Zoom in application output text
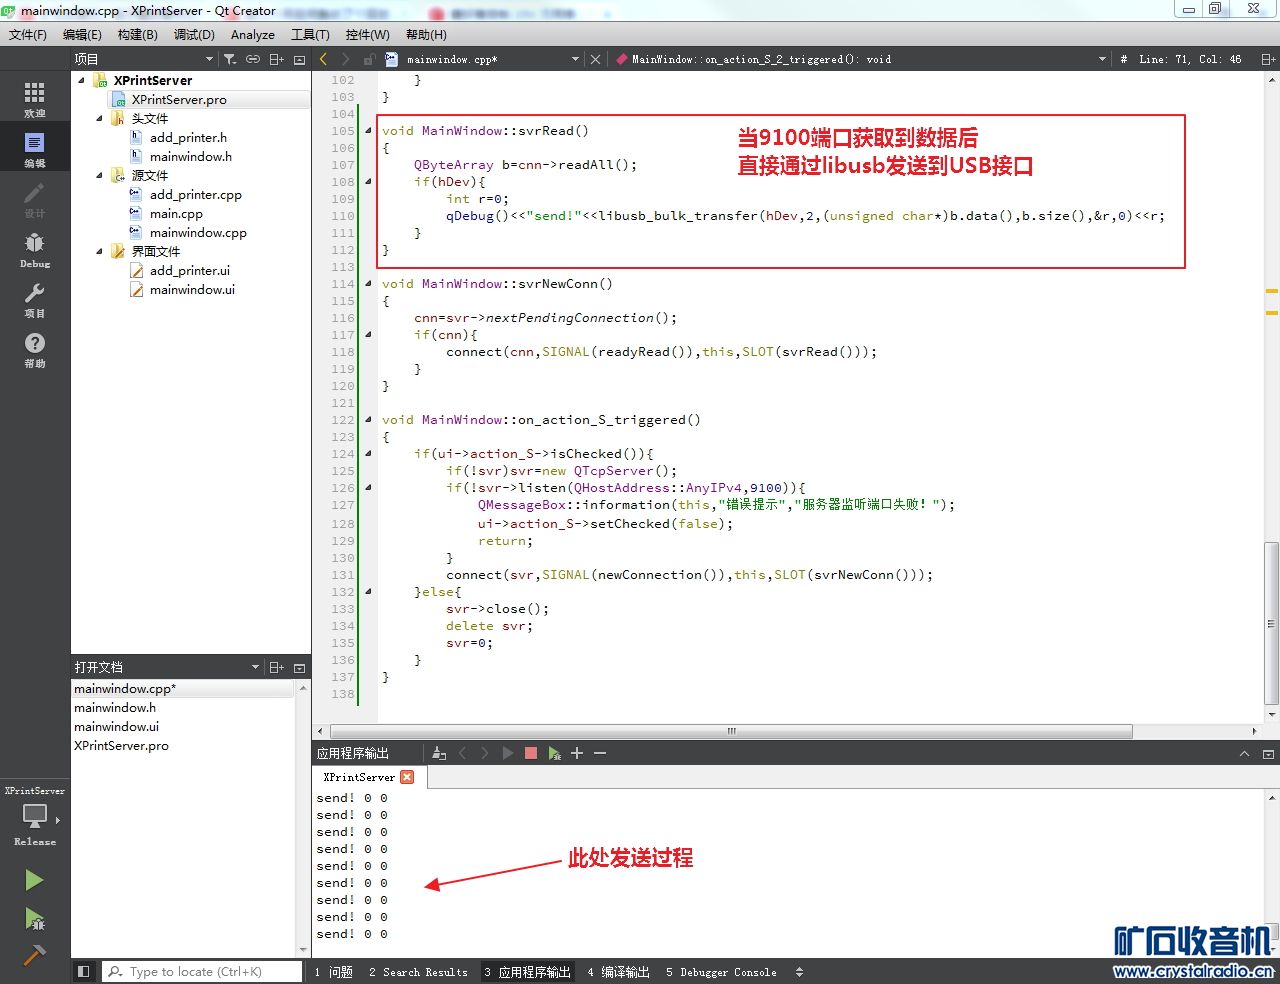Screen dimensions: 1280x984 tap(577, 753)
